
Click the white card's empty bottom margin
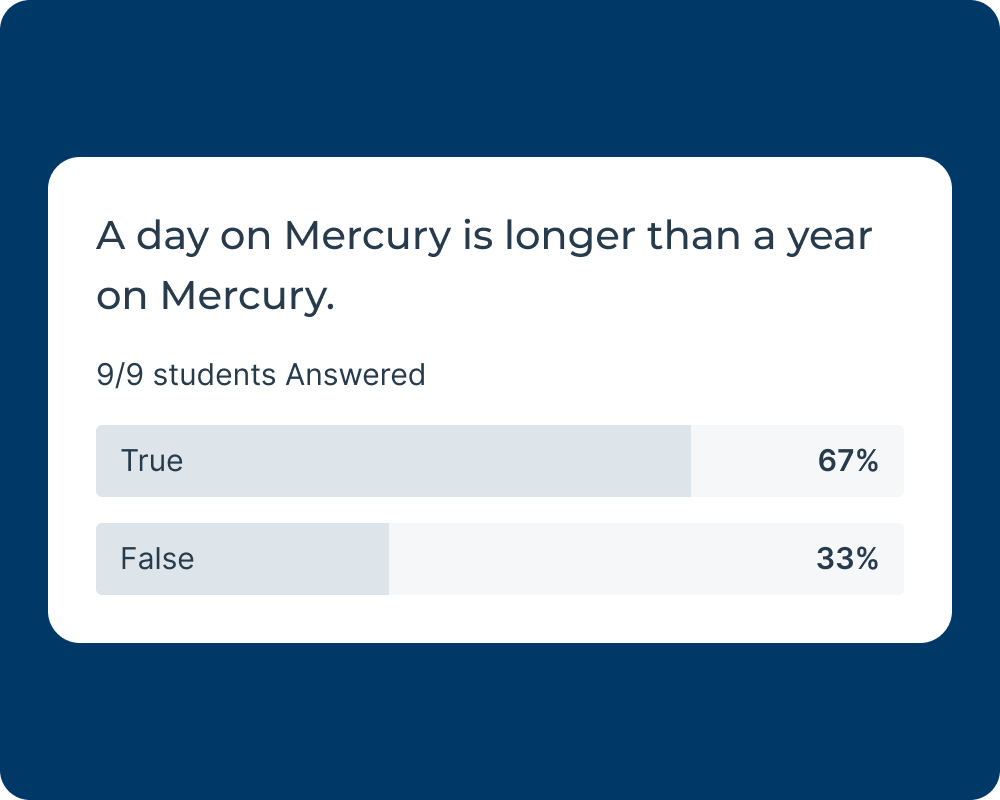click(500, 620)
